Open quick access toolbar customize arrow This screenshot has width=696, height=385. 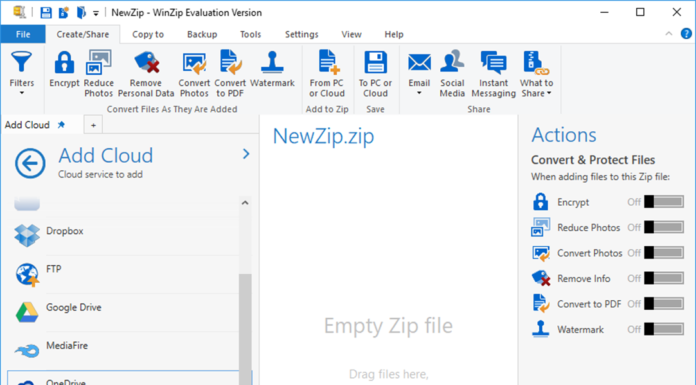click(x=95, y=13)
